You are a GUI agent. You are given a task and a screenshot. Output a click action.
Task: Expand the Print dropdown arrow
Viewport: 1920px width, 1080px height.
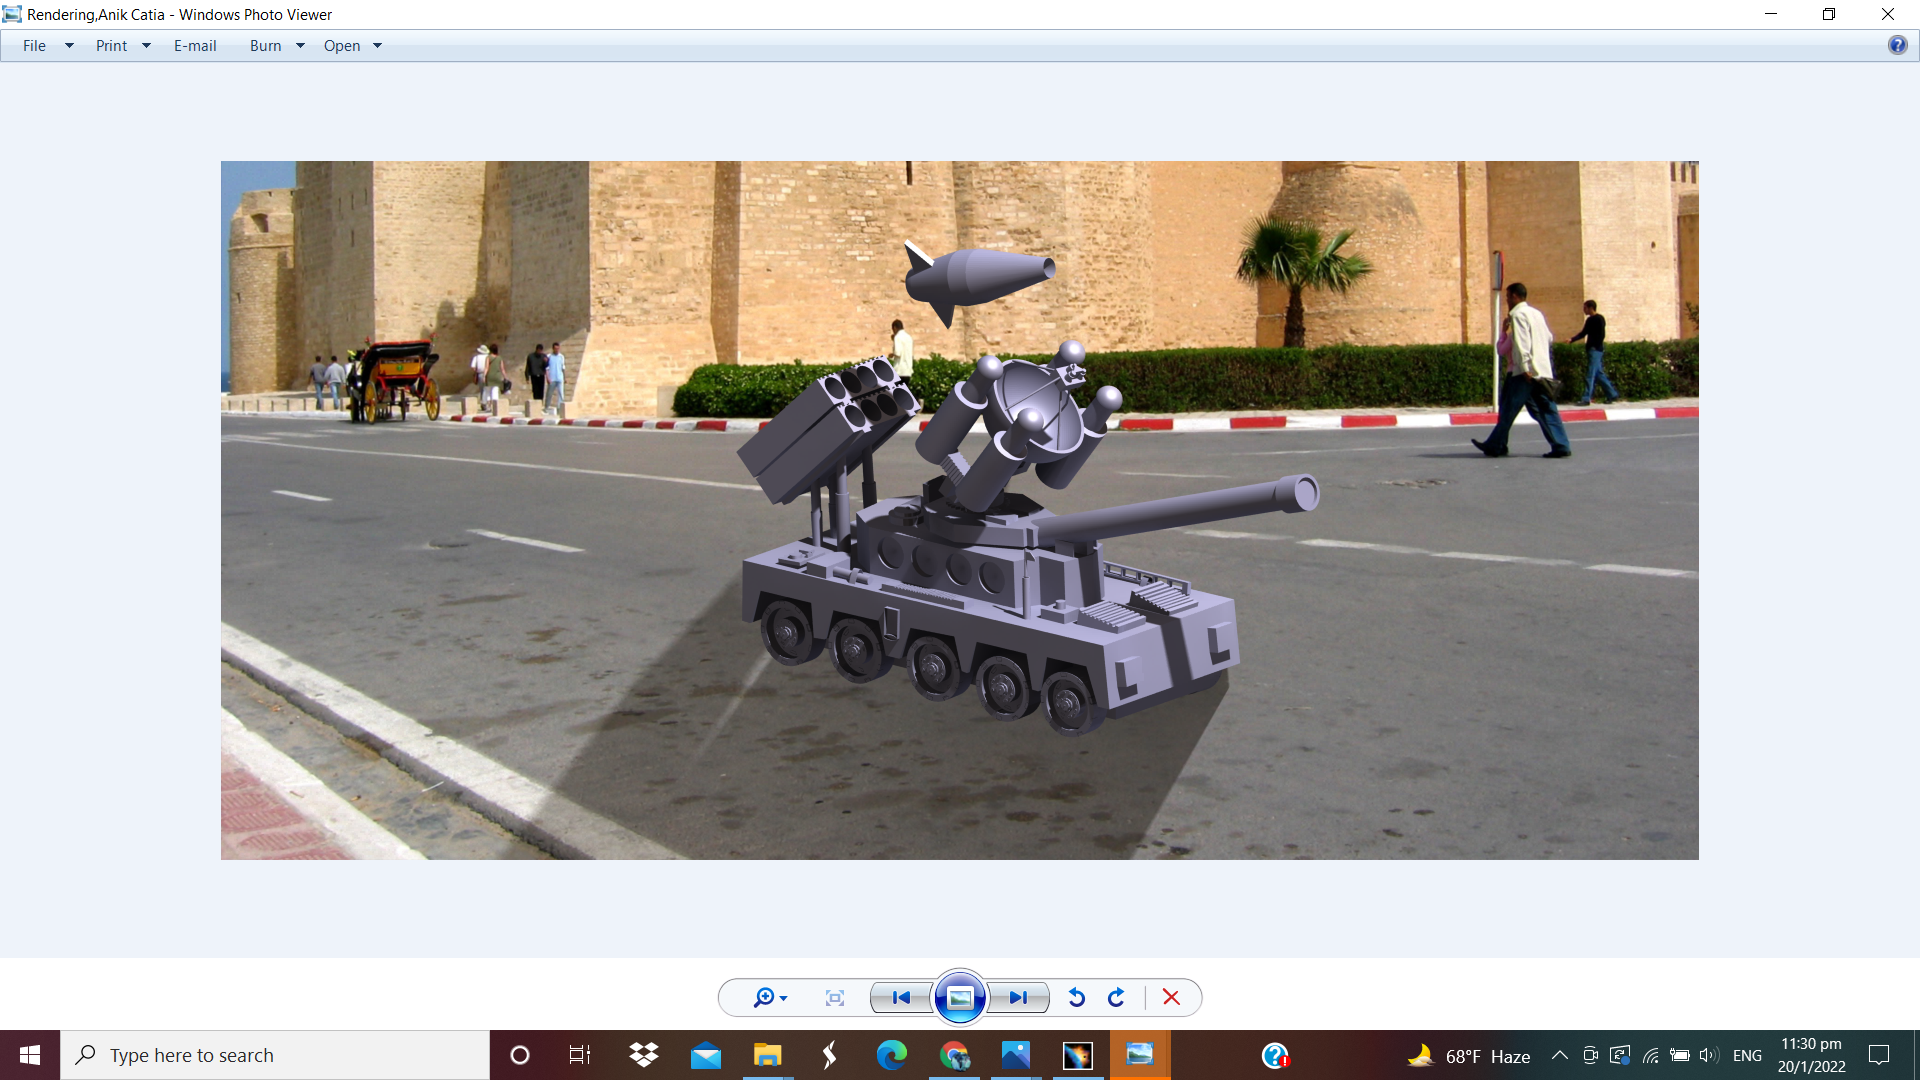pyautogui.click(x=146, y=46)
